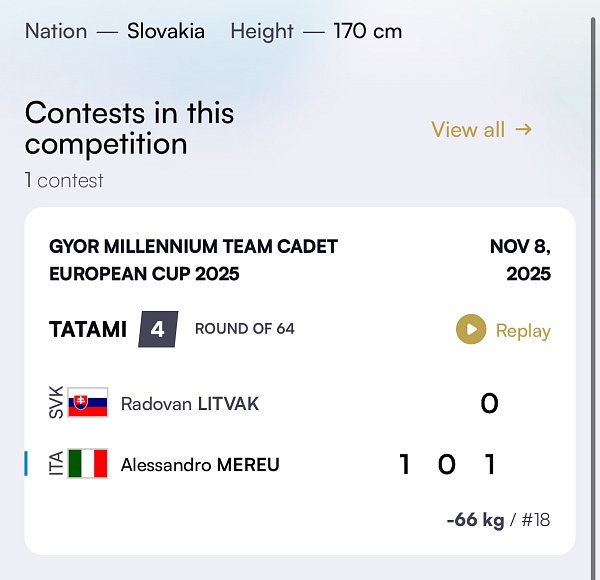The image size is (600, 580).
Task: Click the Nov 8, 2025 date
Action: pyautogui.click(x=520, y=259)
